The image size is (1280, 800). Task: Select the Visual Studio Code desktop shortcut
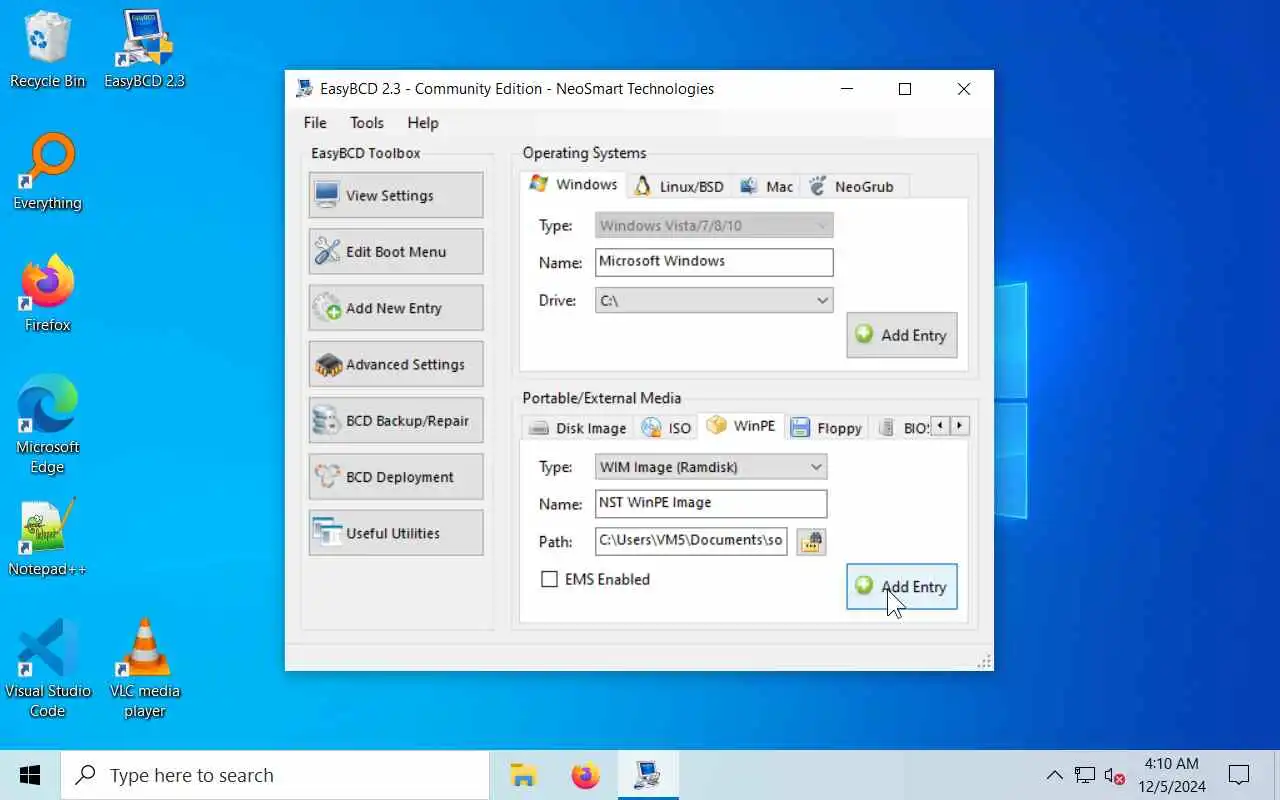point(47,669)
